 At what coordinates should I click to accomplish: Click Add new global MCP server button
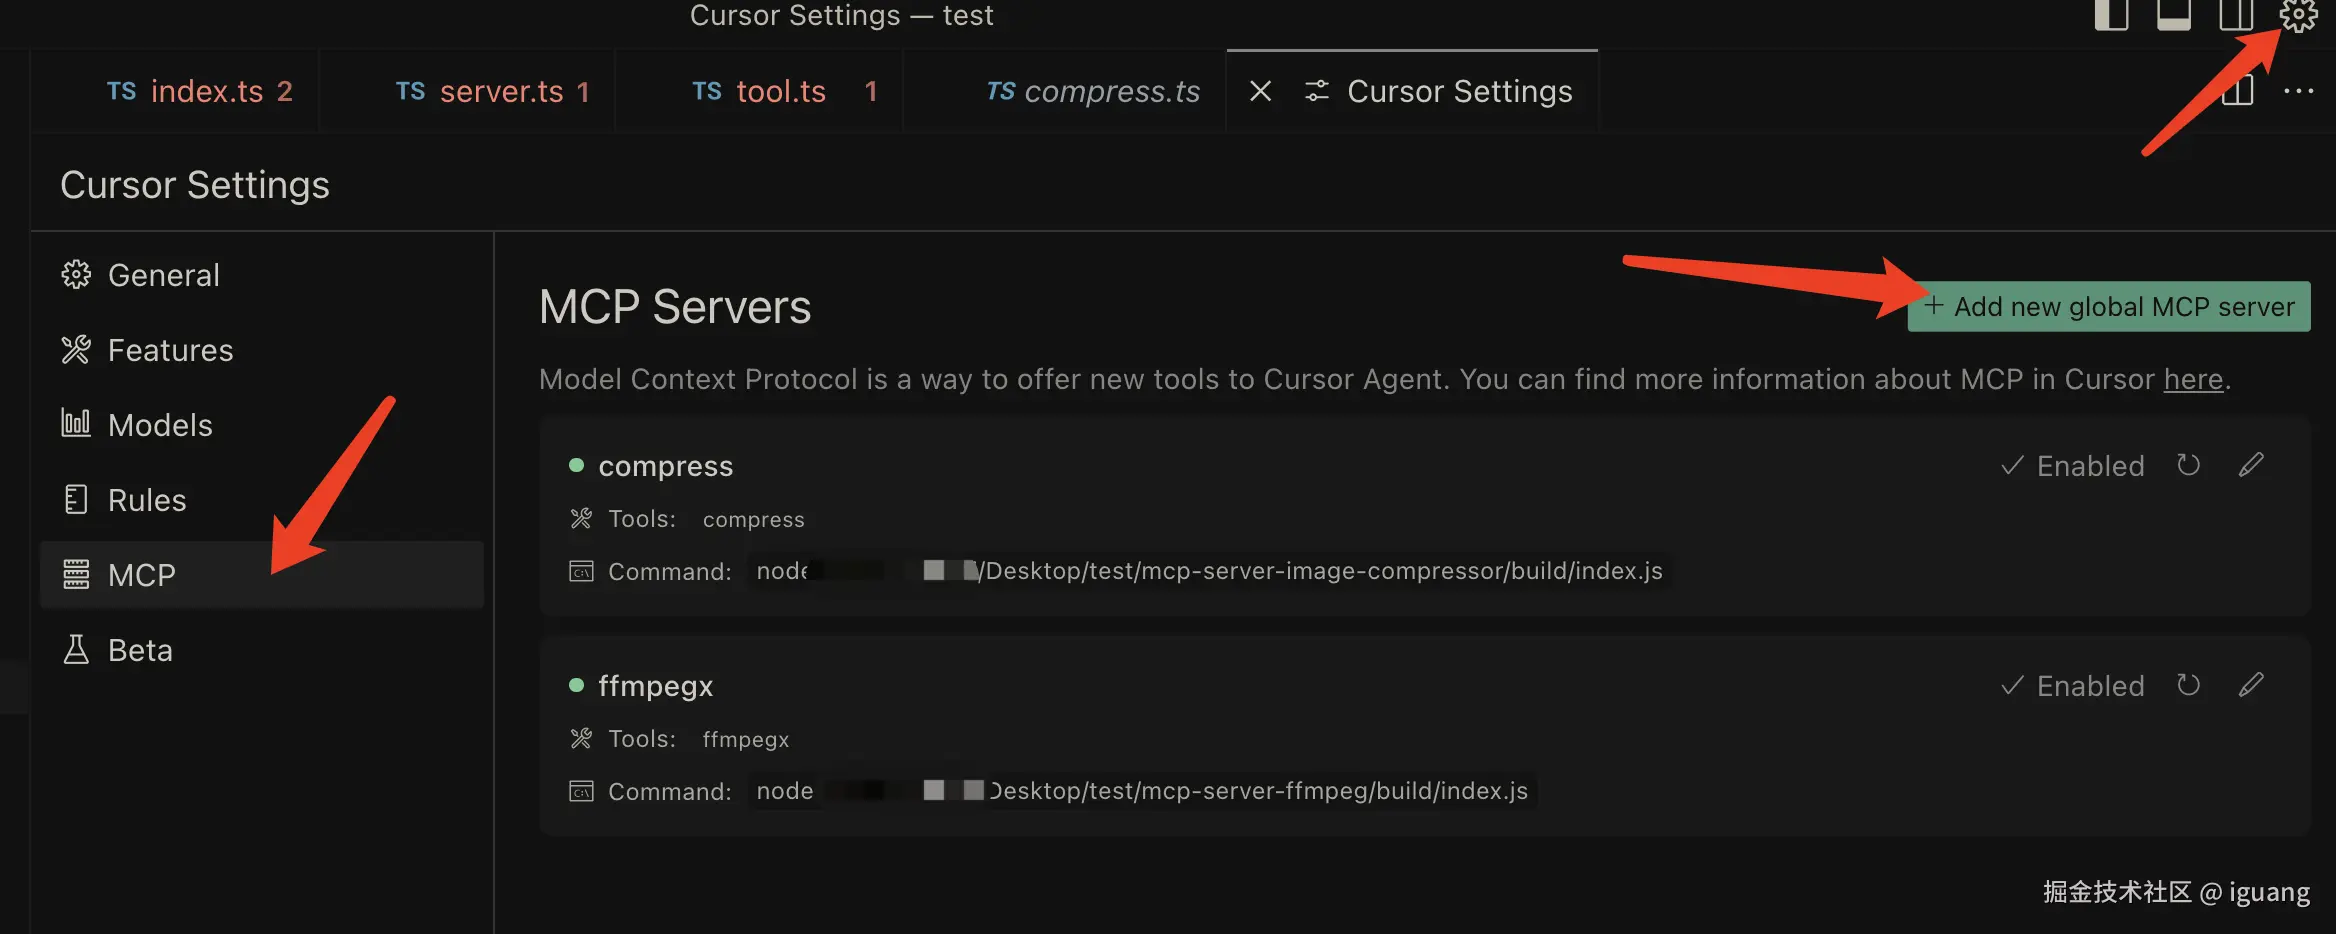pyautogui.click(x=2108, y=306)
